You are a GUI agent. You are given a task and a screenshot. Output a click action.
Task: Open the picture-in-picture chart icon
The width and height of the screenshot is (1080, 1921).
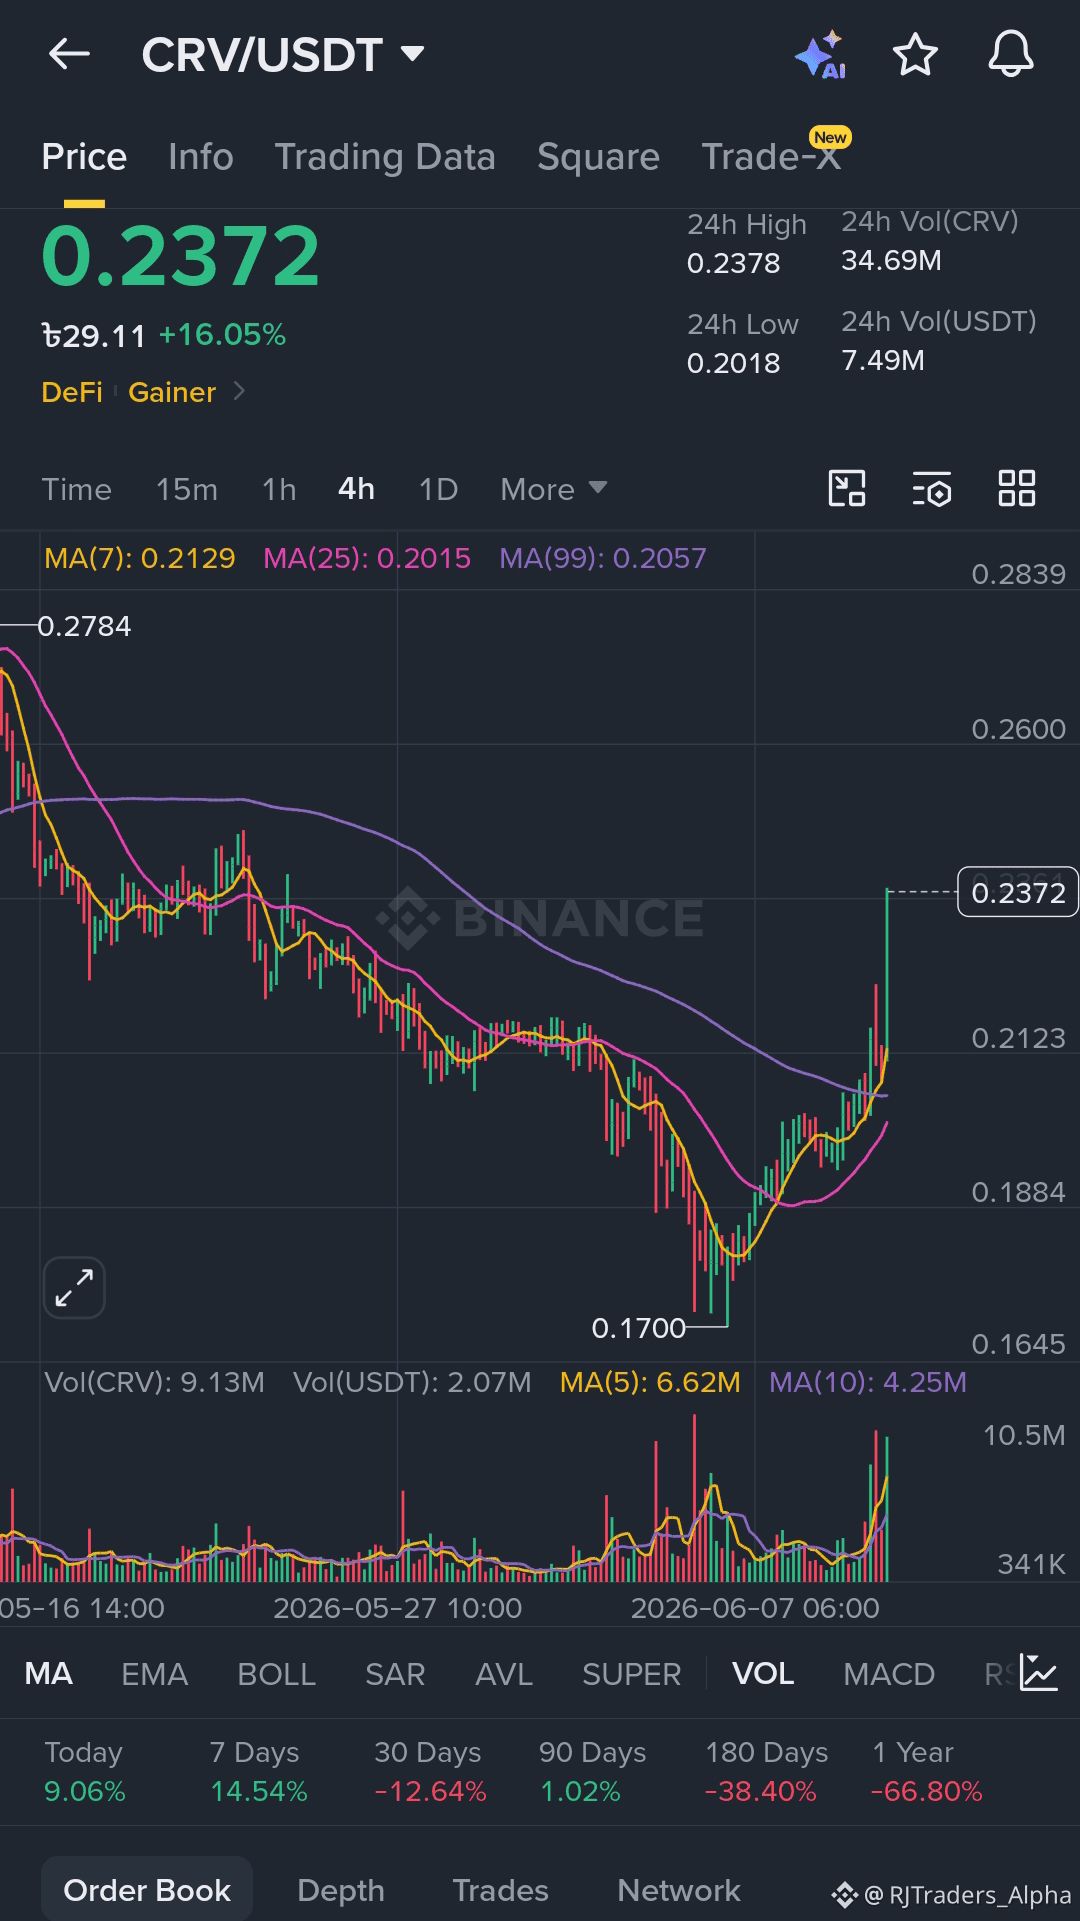pos(847,489)
